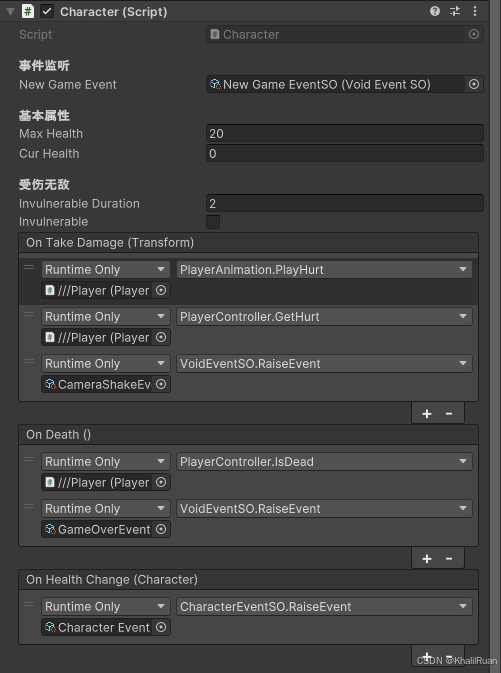
Task: Open the PlayerController.IsDead function dropdown
Action: [x=324, y=461]
